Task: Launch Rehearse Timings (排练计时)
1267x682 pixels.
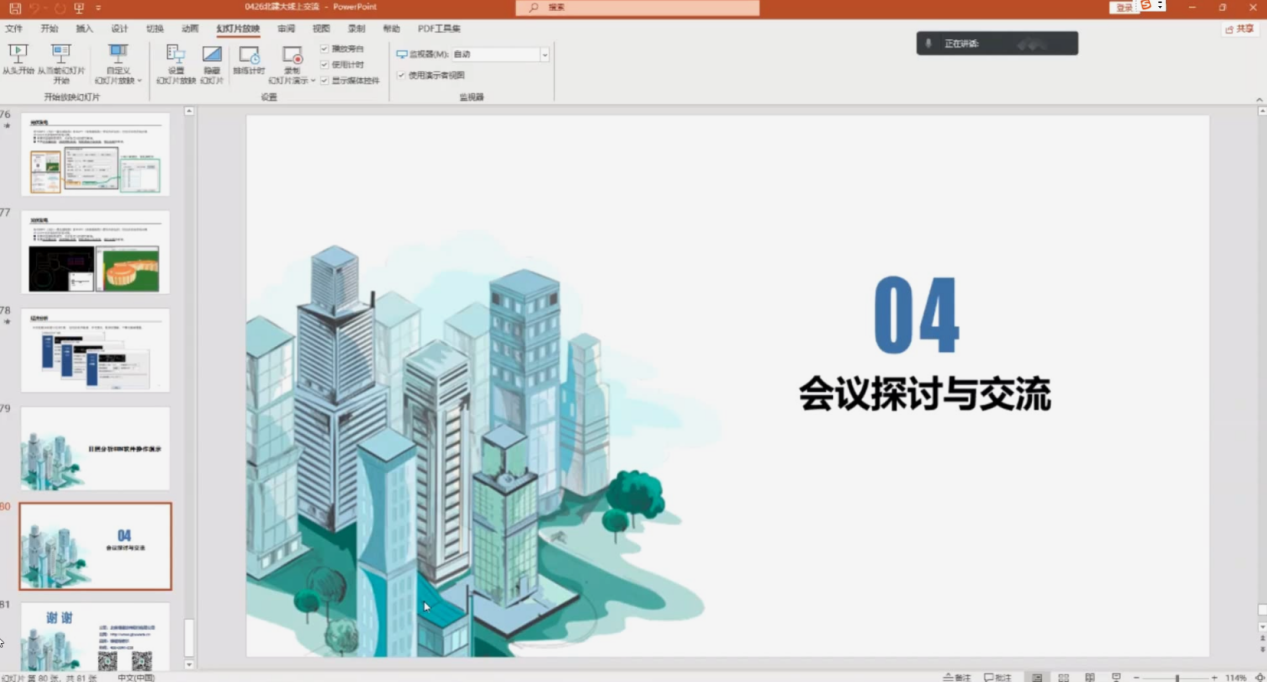Action: coord(249,61)
